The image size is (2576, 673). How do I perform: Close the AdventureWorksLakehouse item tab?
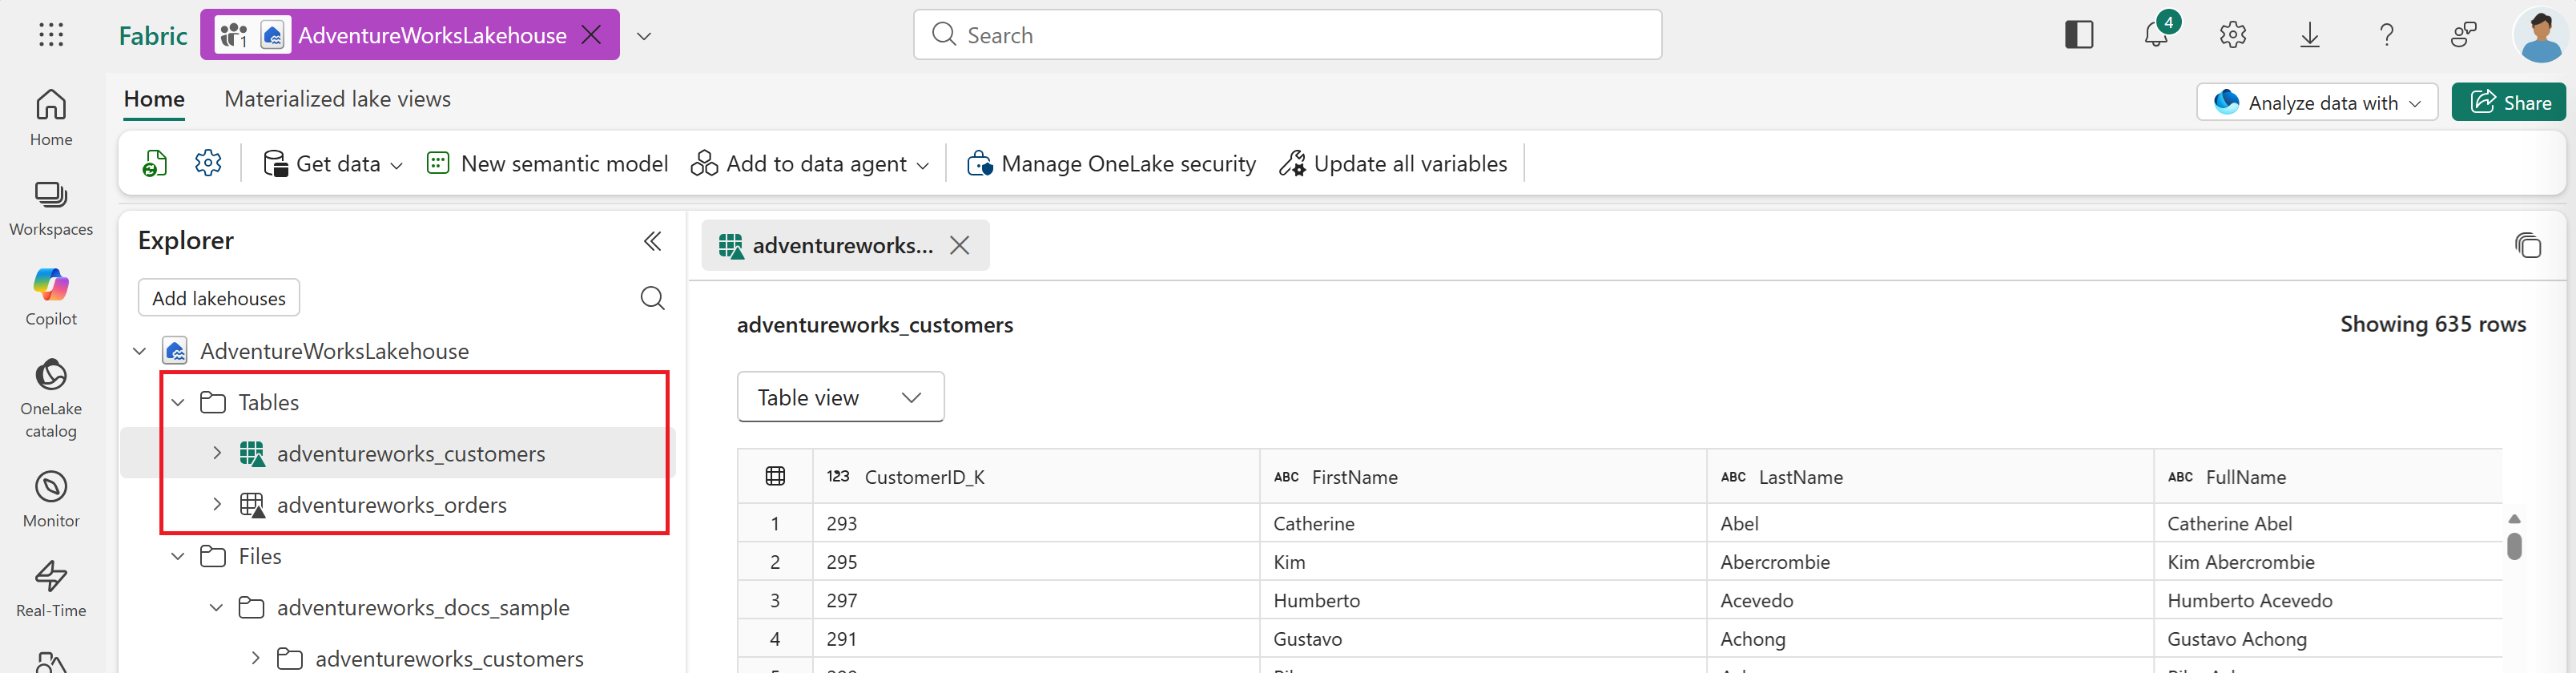coord(592,35)
